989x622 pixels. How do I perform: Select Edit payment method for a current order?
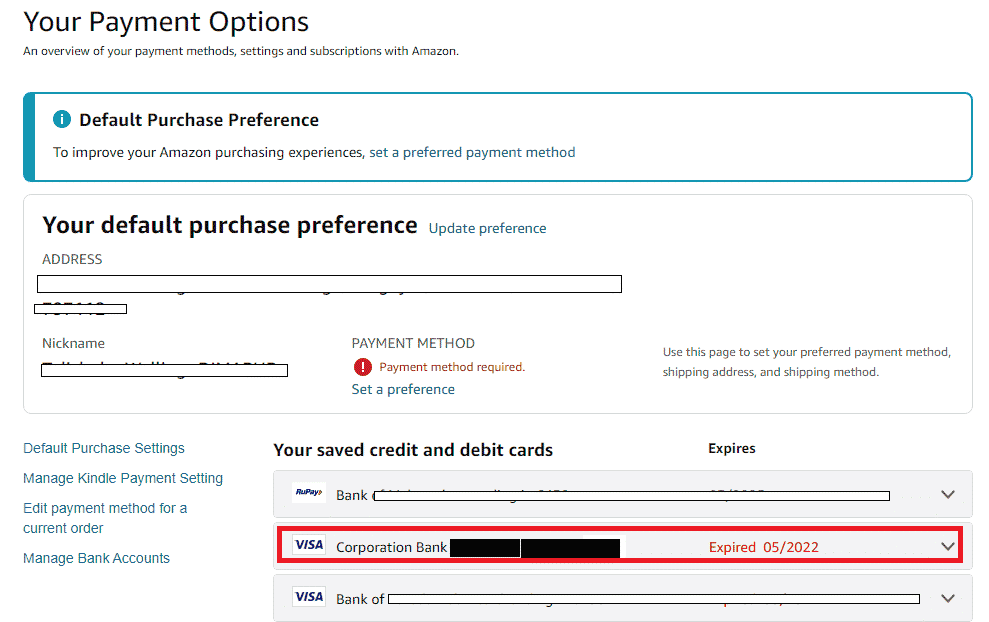(105, 518)
